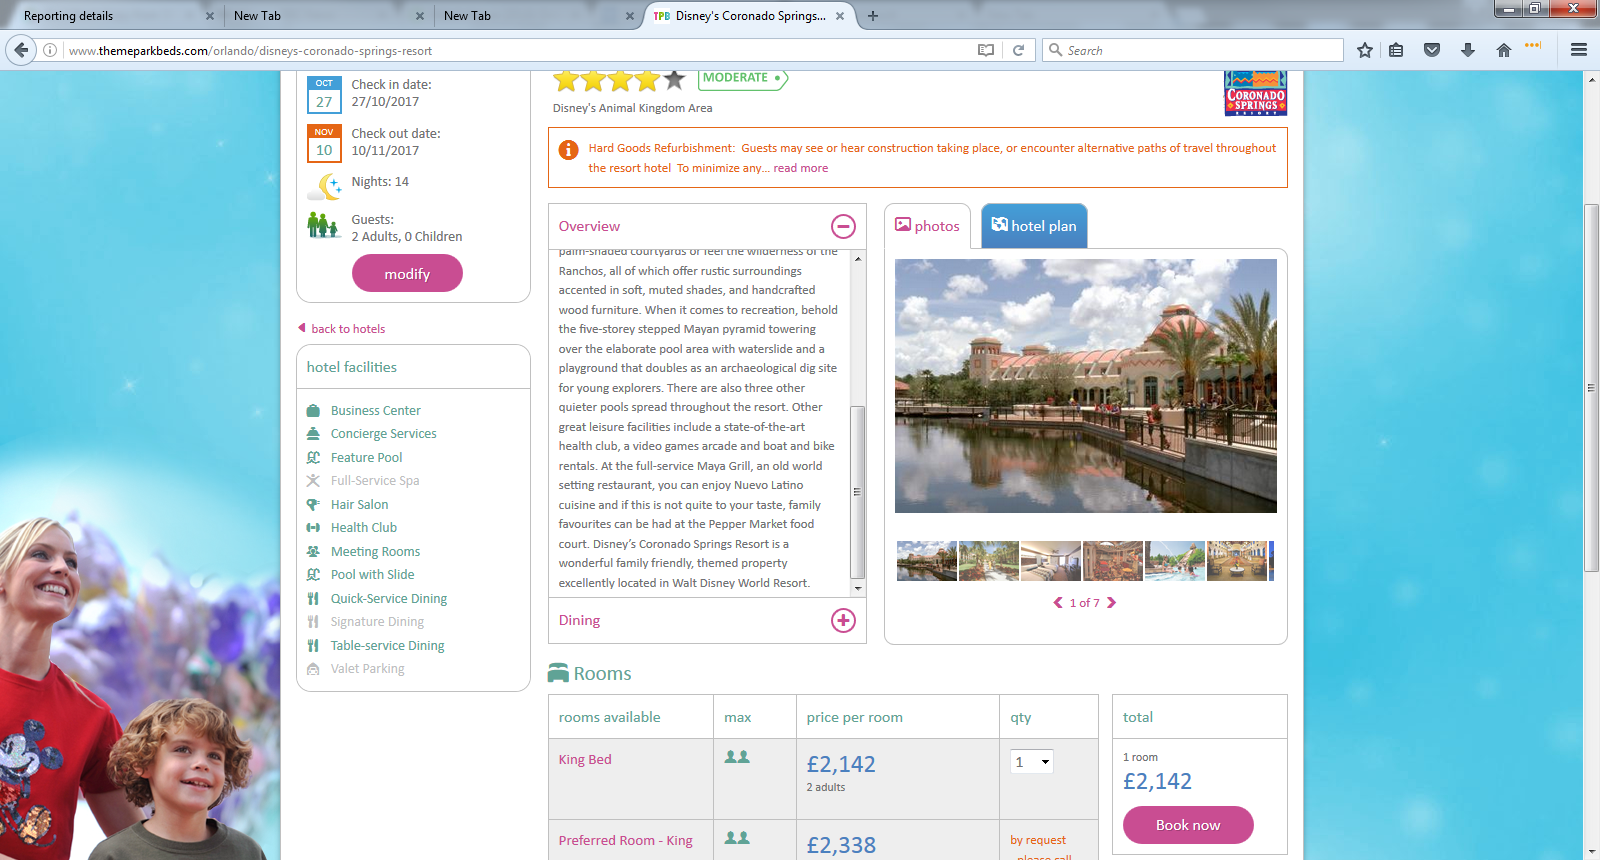
Task: Open the sixth lobby thumbnail
Action: [1237, 561]
